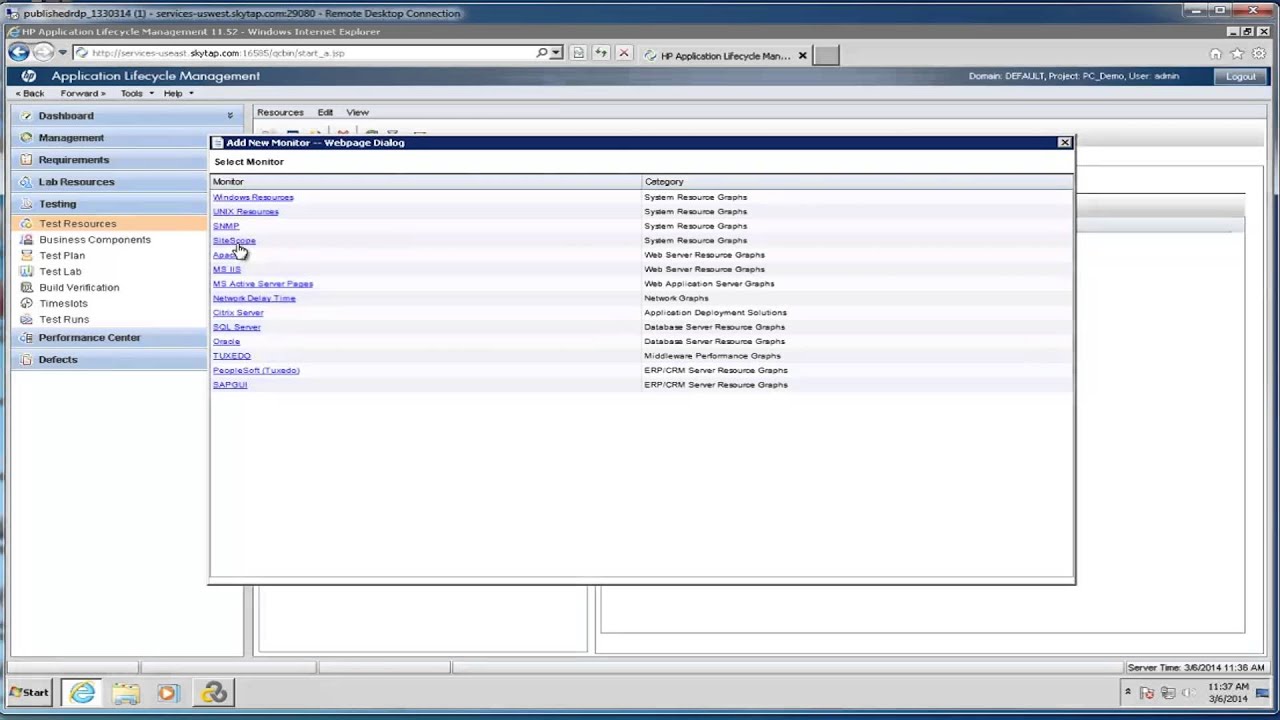This screenshot has height=720, width=1280.
Task: Open Windows Explorer folder in taskbar
Action: pyautogui.click(x=126, y=692)
